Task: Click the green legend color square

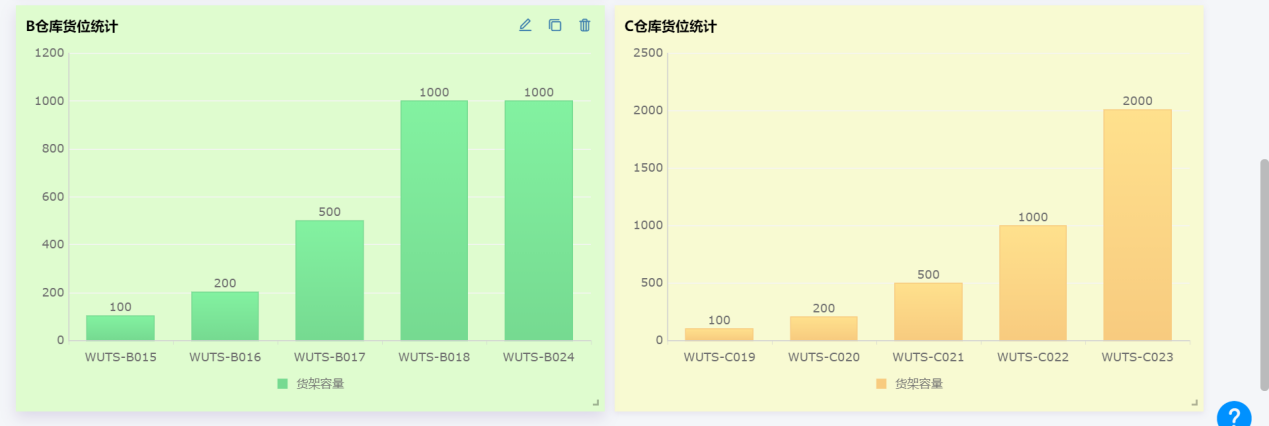Action: (x=282, y=383)
